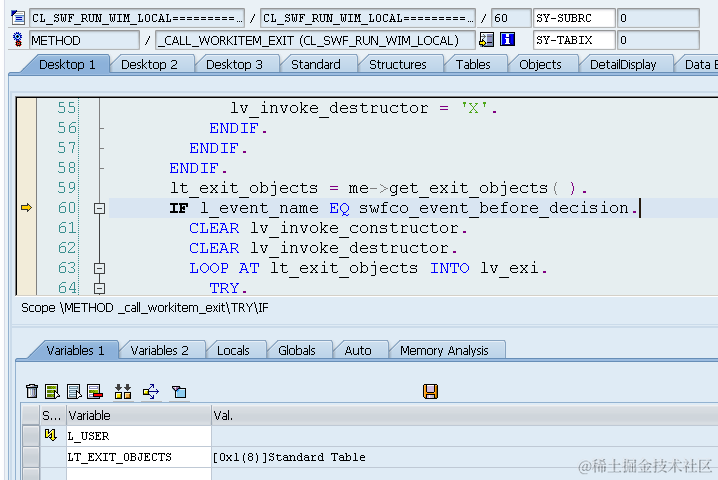Click the L_USER variable cell
This screenshot has width=718, height=480.
[139, 436]
